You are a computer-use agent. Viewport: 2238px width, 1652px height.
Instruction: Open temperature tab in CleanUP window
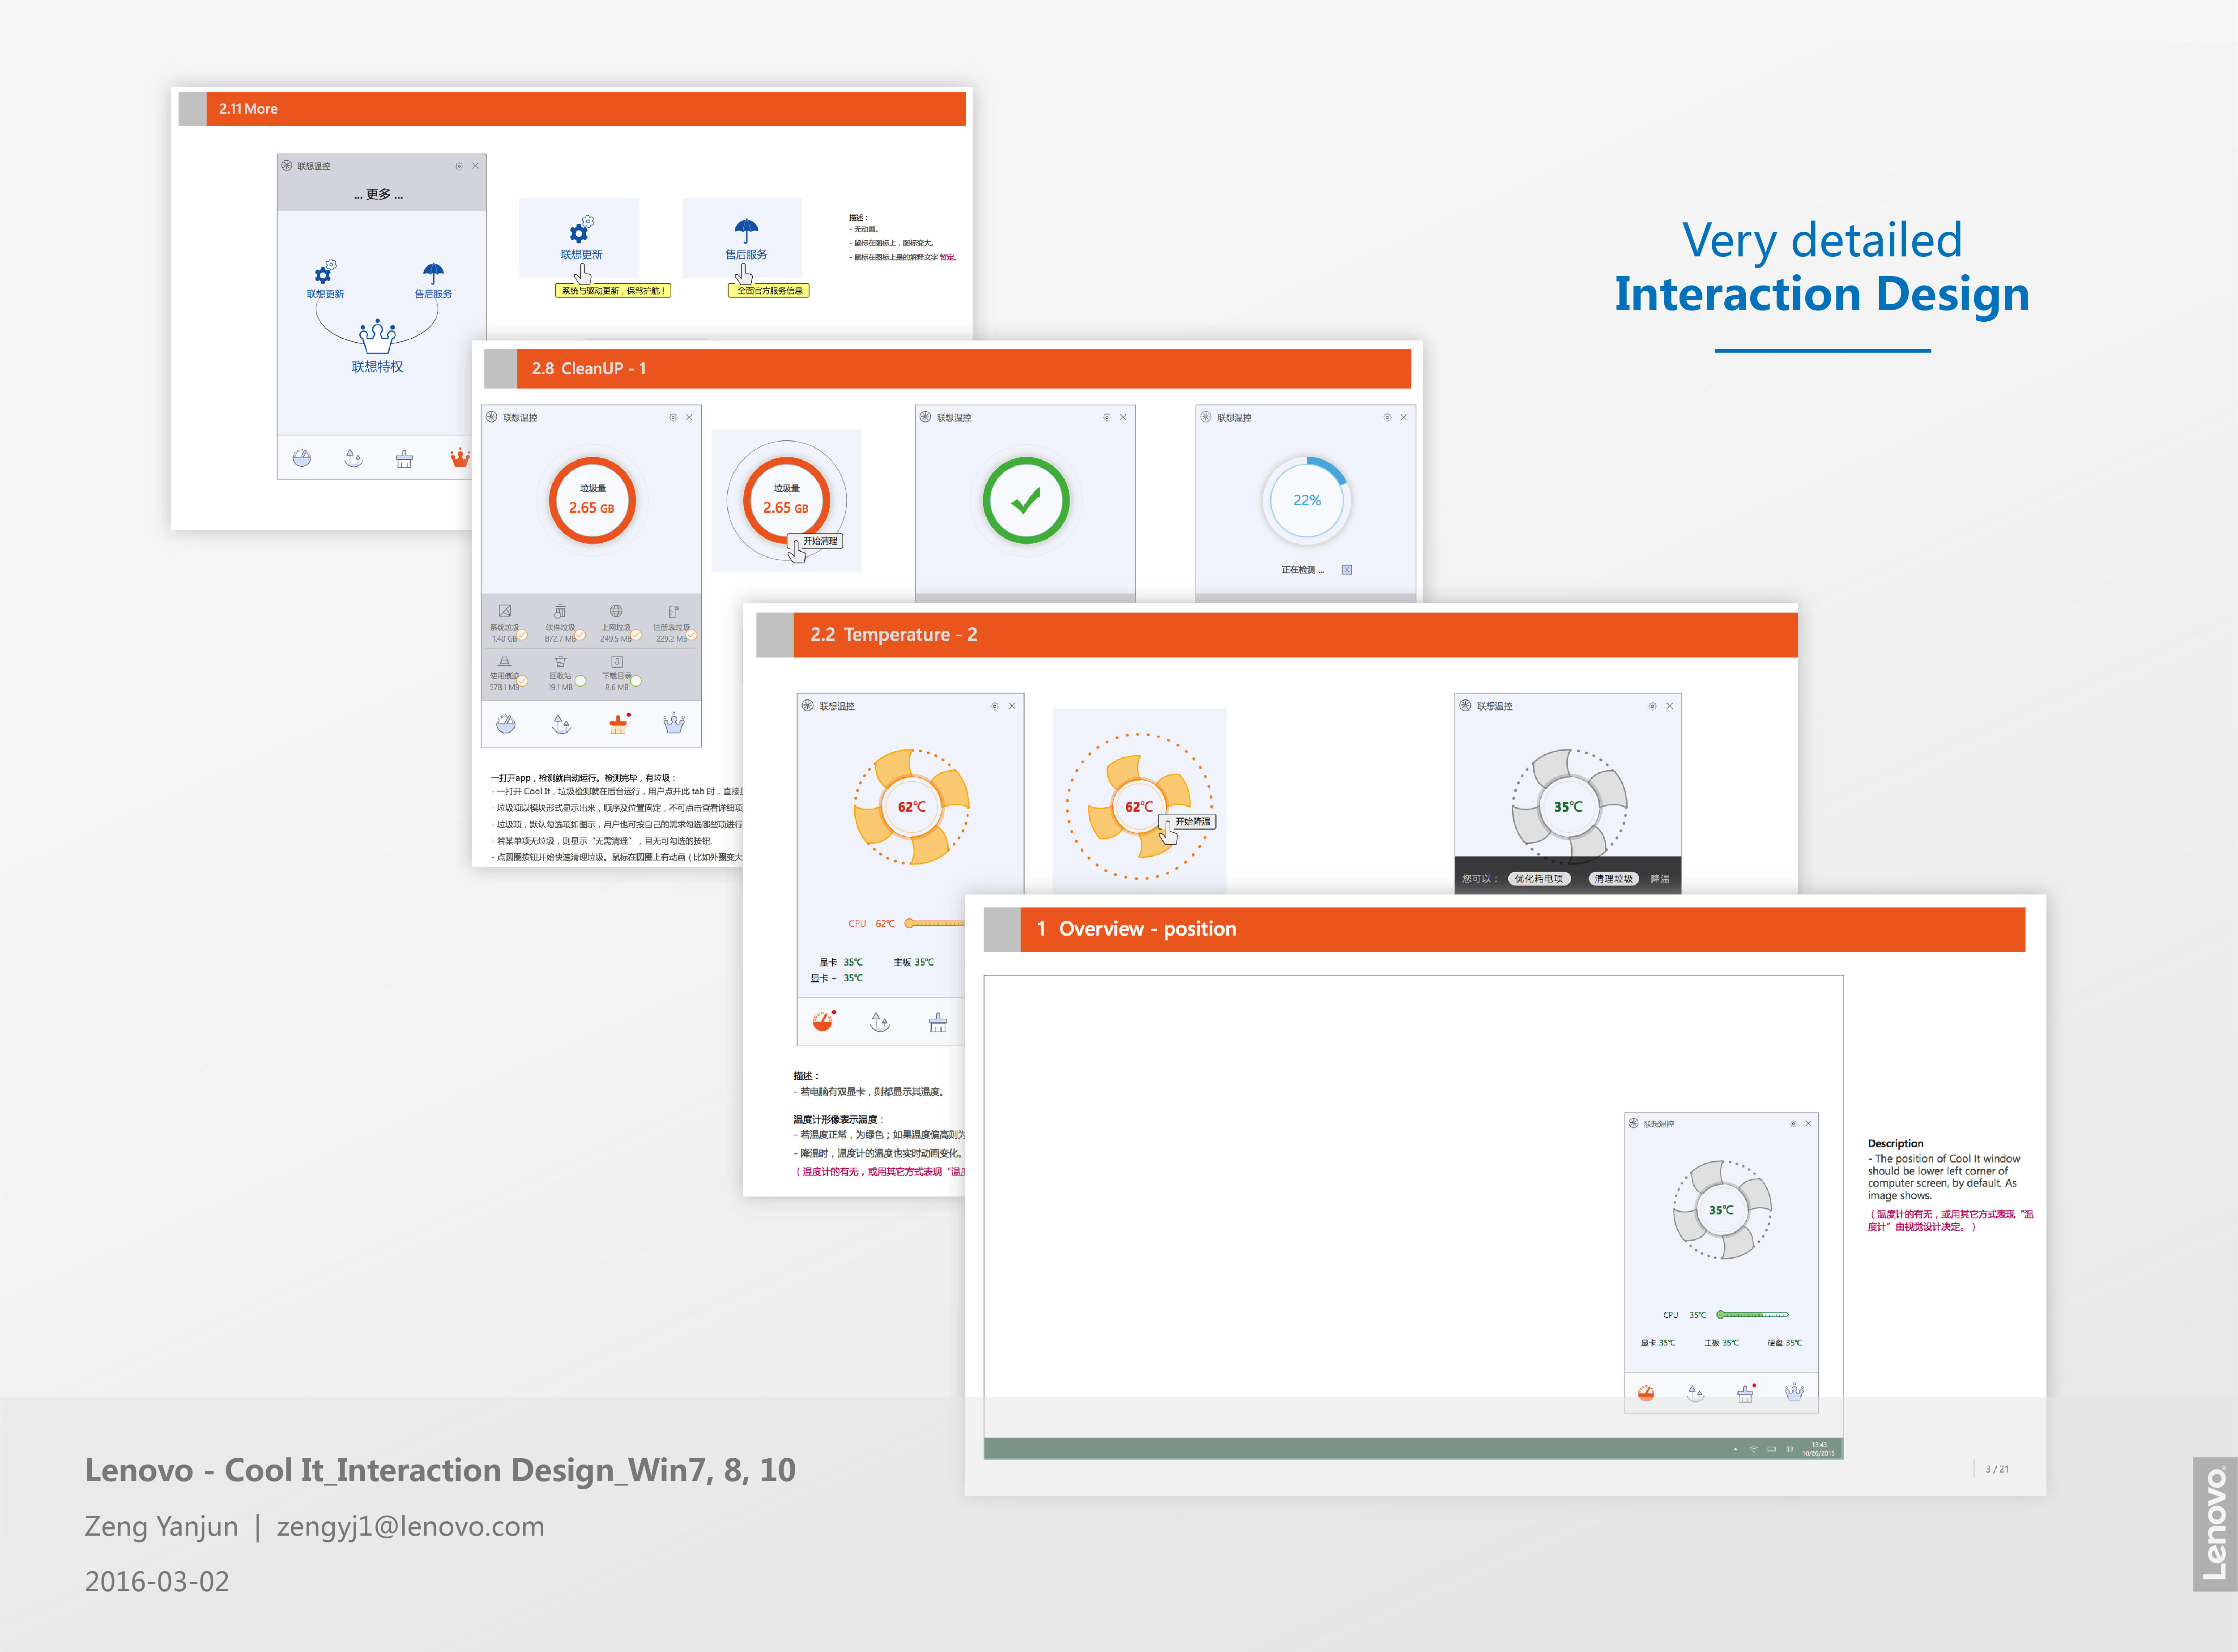506,724
